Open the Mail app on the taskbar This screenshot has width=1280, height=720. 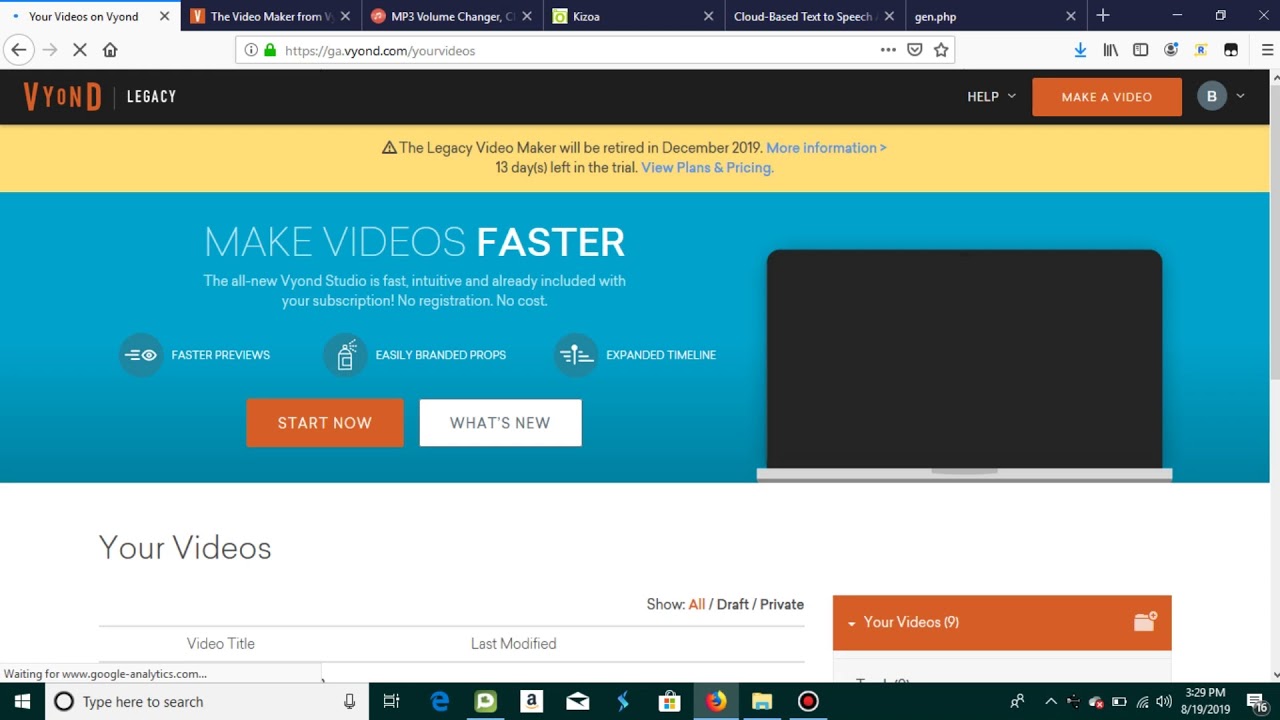[577, 702]
